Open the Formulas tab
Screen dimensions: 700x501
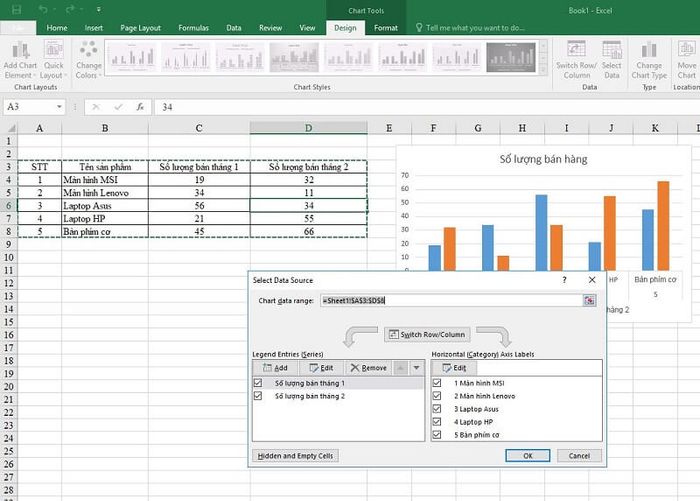193,28
